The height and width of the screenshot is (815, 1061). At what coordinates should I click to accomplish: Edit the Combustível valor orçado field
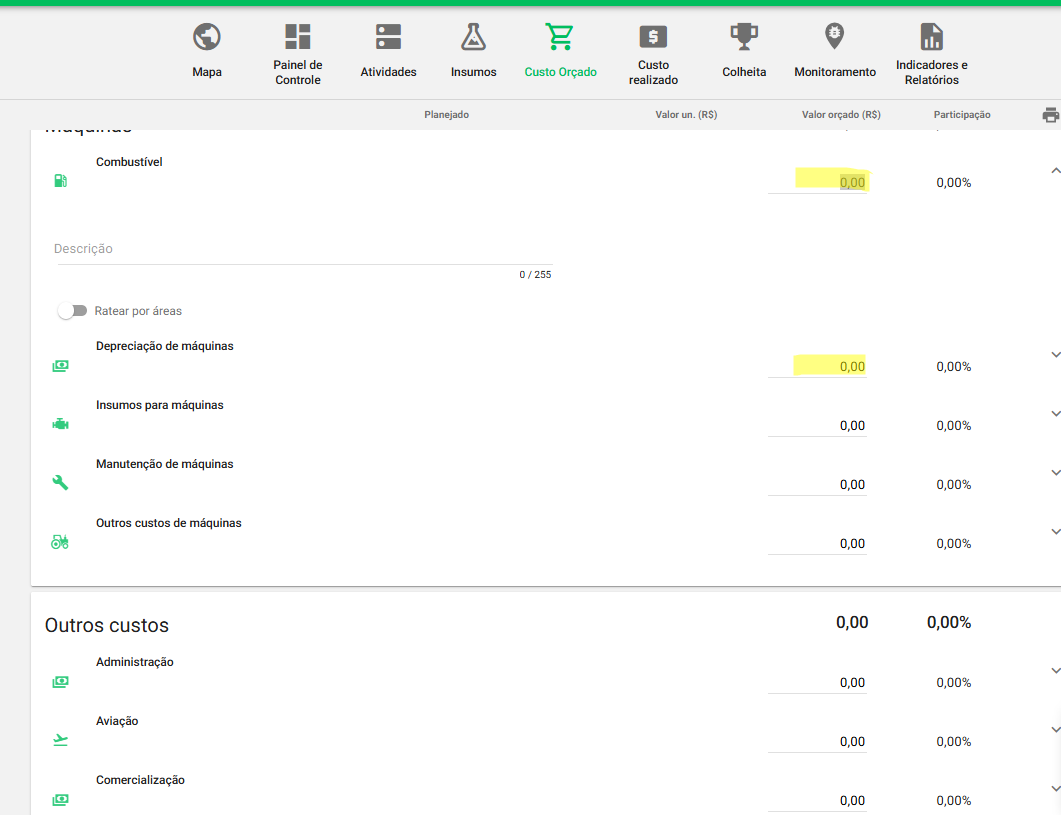click(x=818, y=182)
